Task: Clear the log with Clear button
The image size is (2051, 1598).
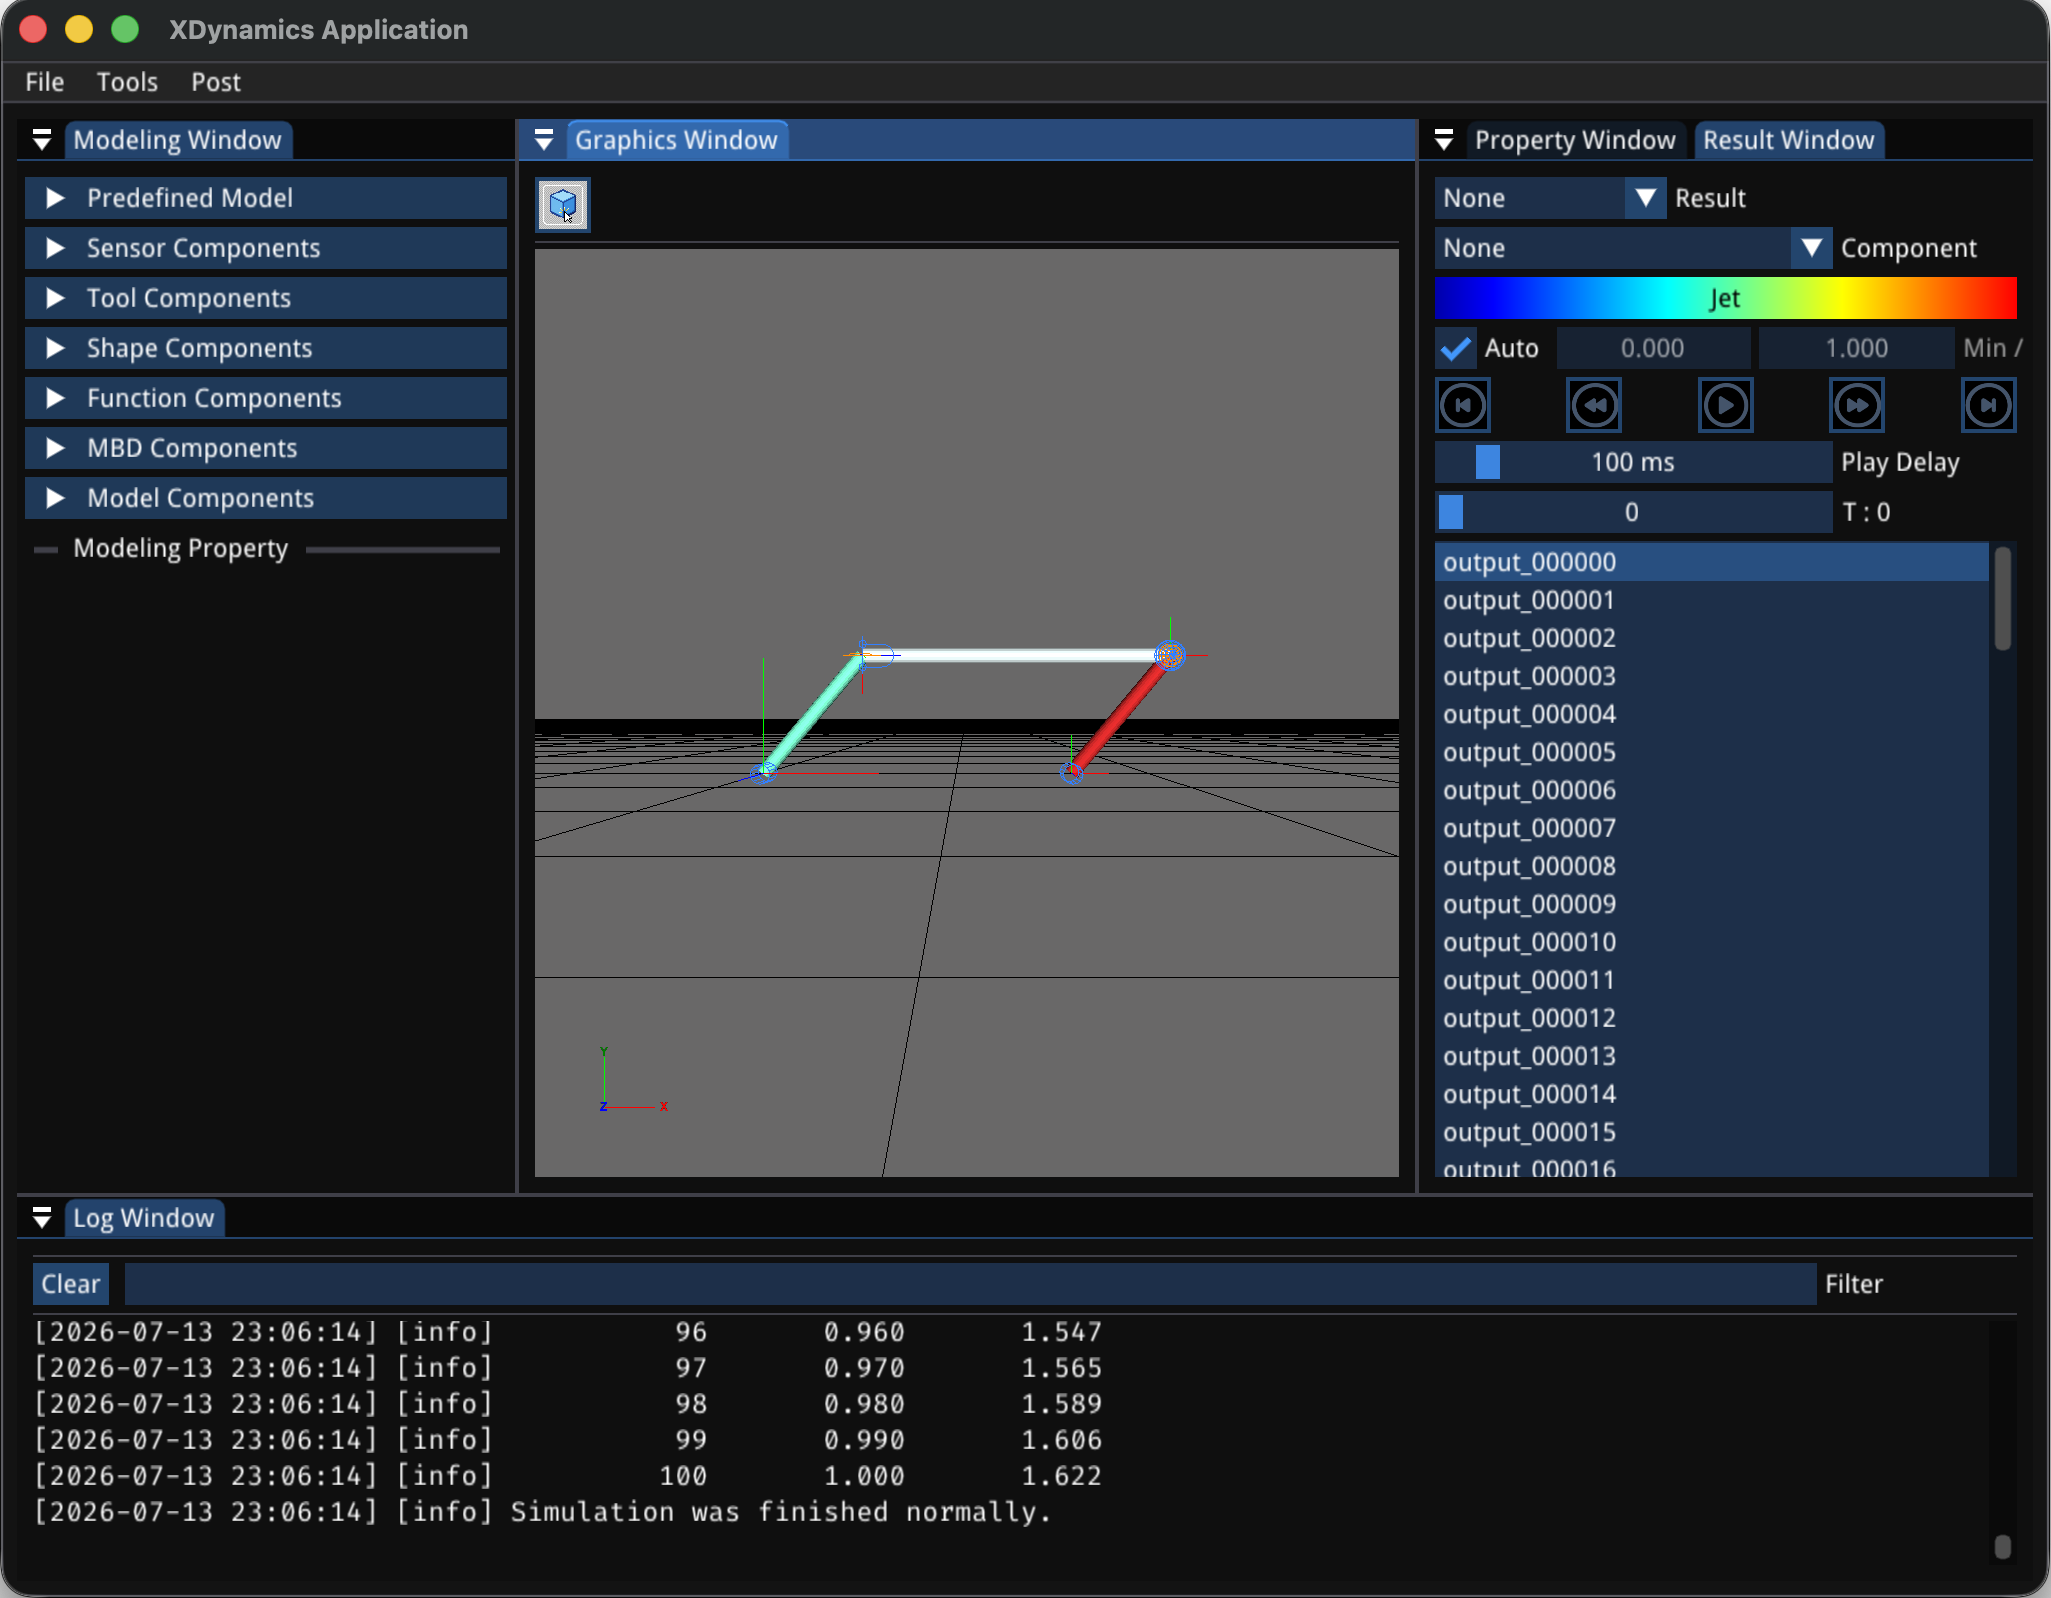Action: pyautogui.click(x=71, y=1284)
